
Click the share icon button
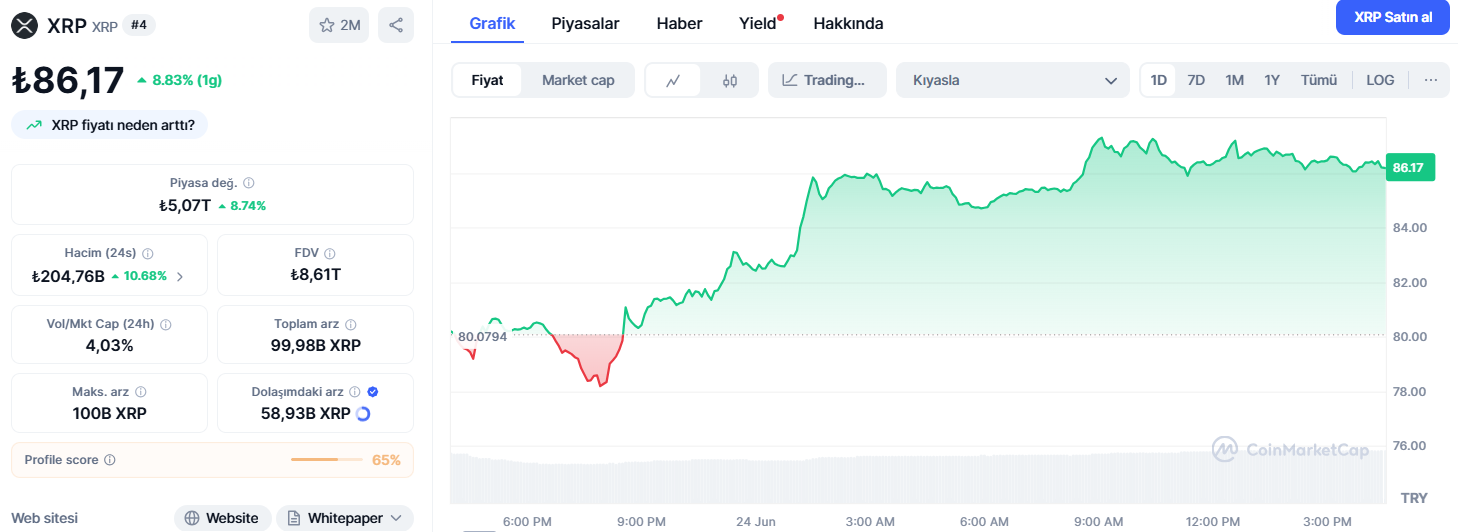point(396,25)
